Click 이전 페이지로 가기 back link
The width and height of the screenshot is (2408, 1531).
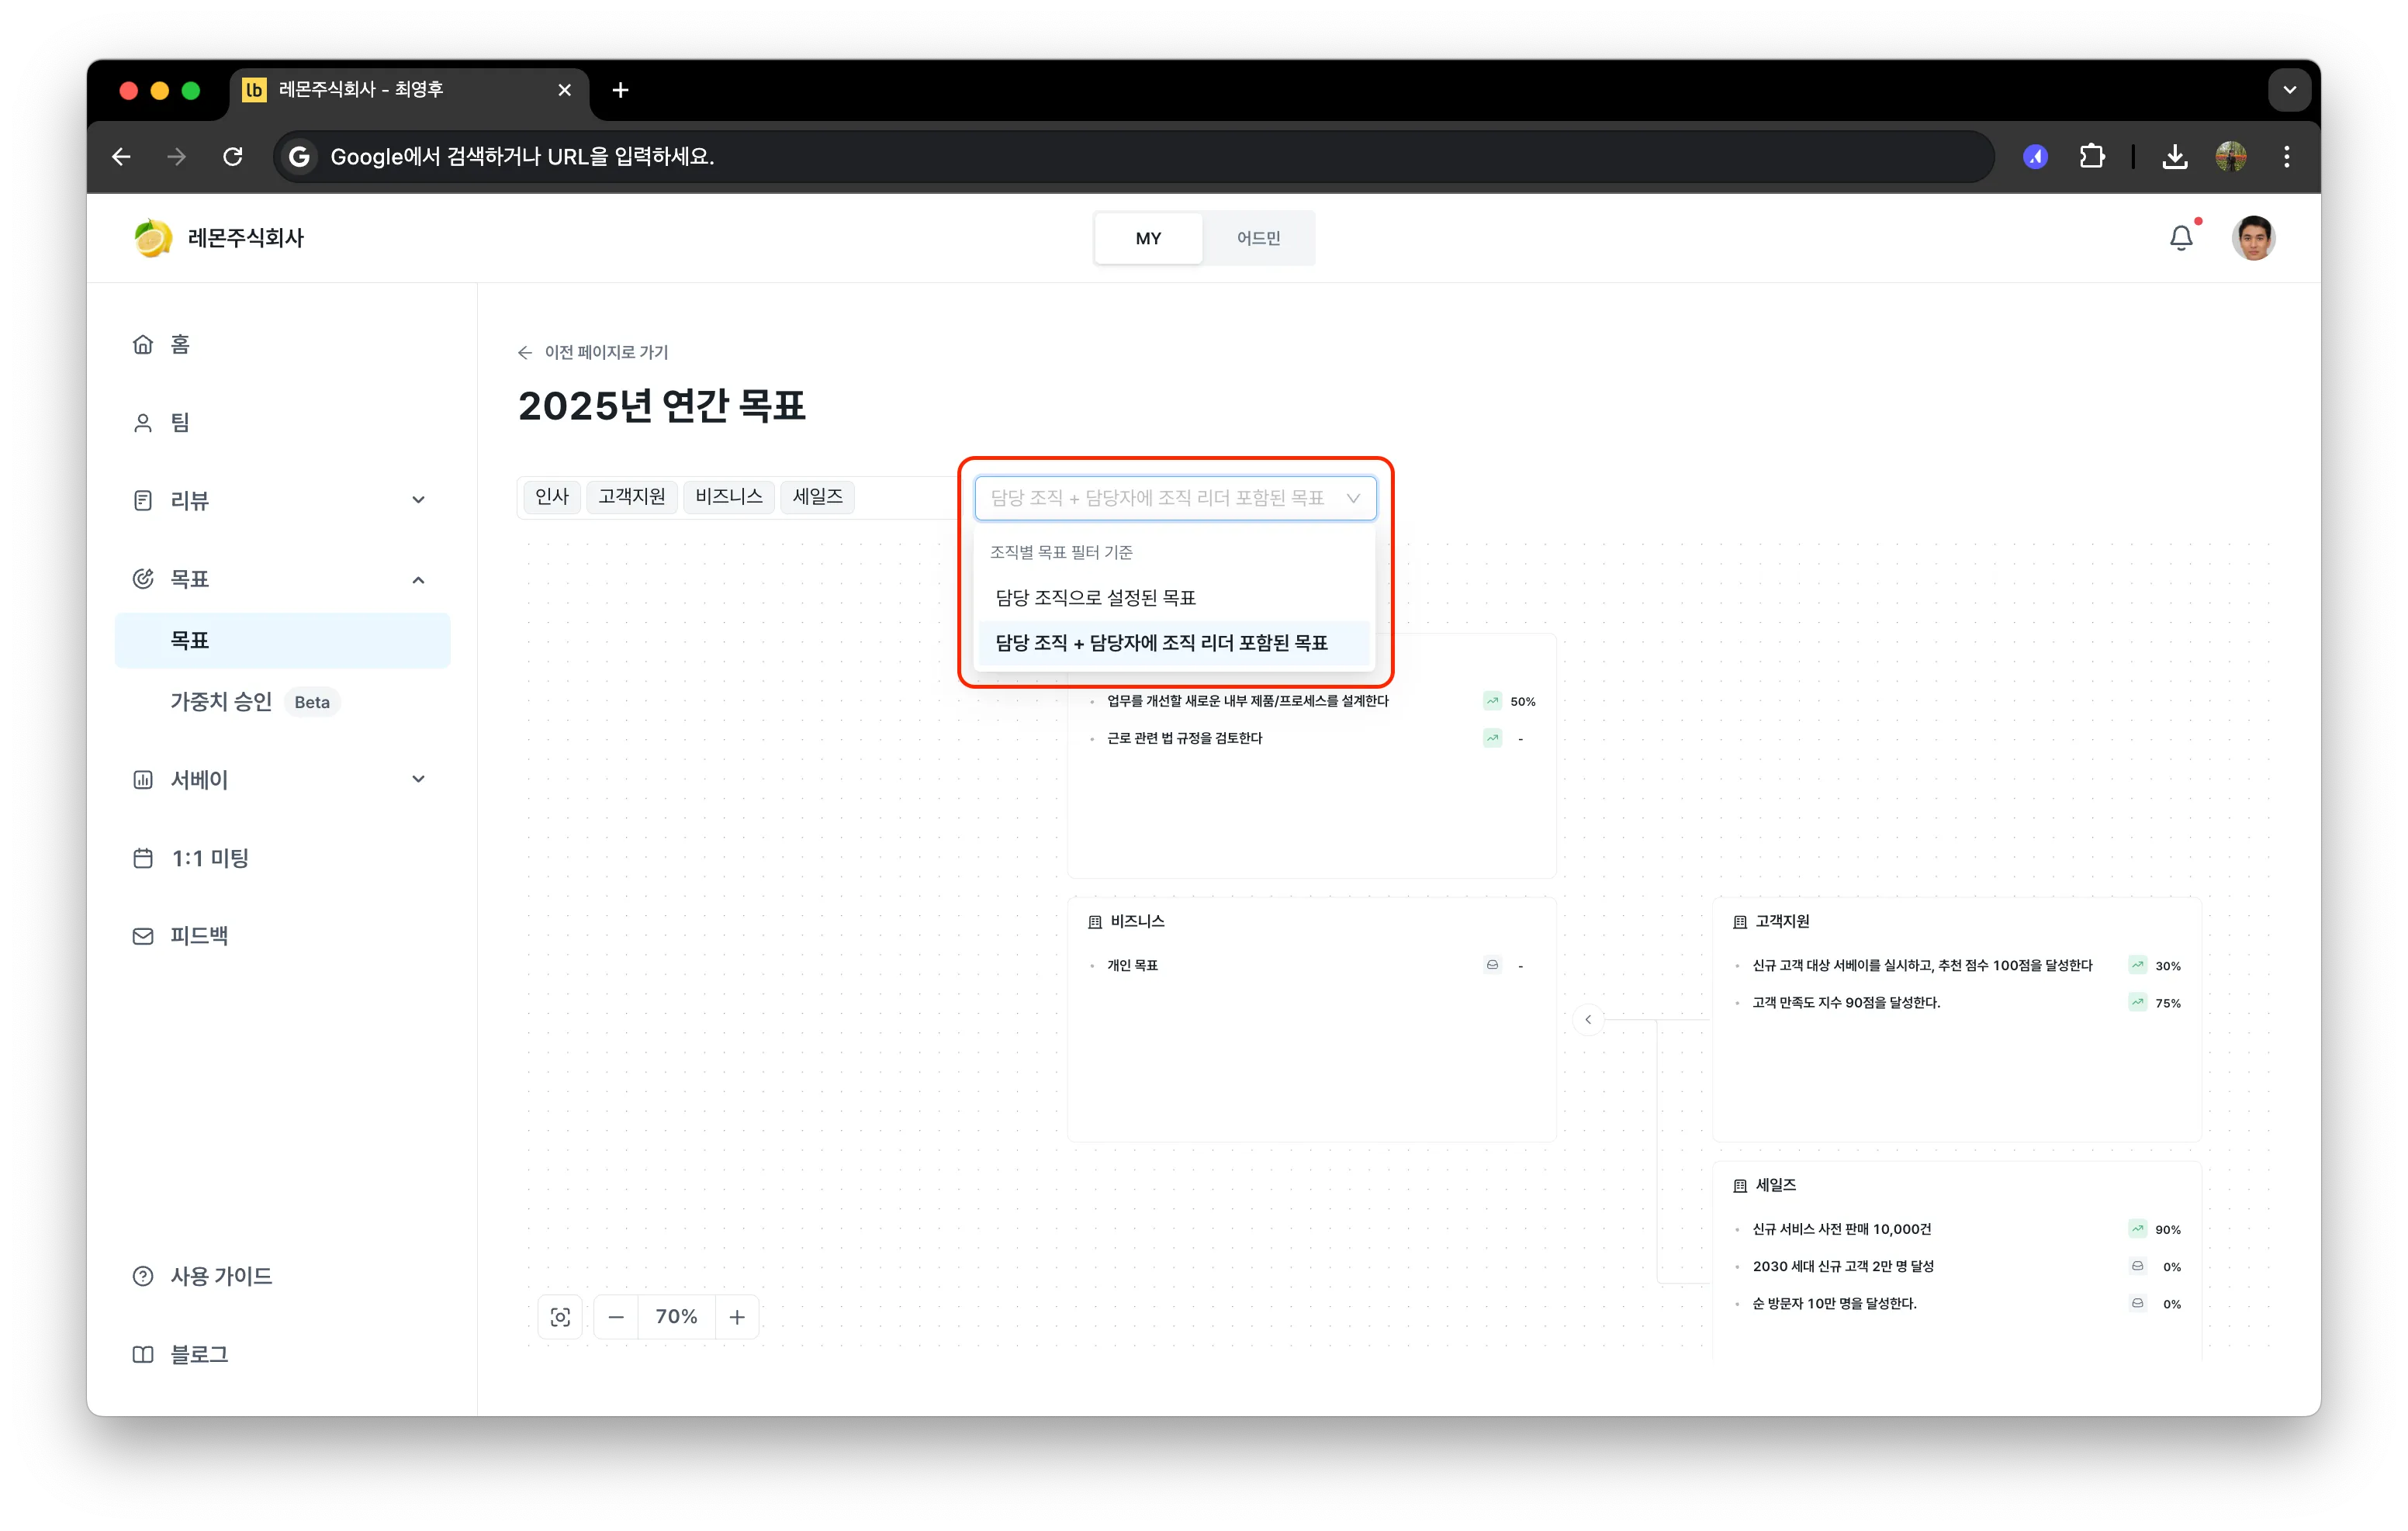pyautogui.click(x=593, y=352)
